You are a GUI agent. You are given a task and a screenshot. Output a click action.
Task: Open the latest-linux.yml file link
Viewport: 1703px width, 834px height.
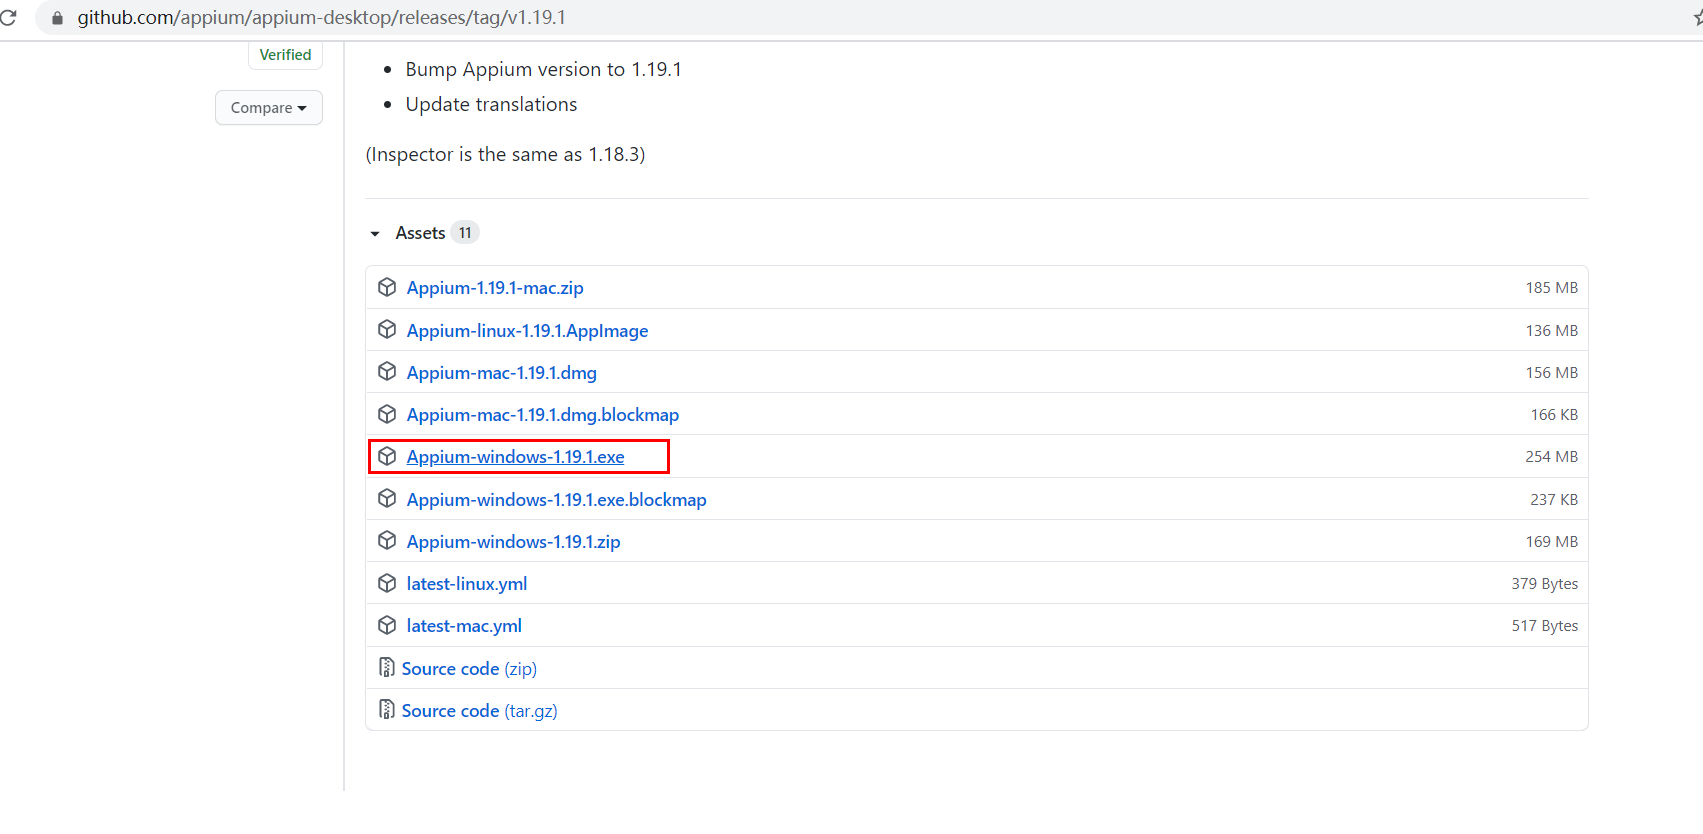tap(466, 584)
